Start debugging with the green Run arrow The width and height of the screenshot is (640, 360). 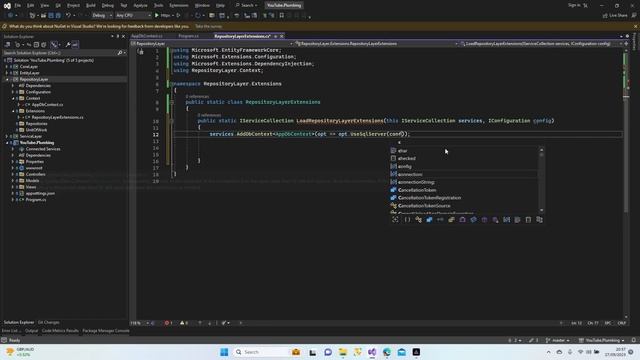157,16
